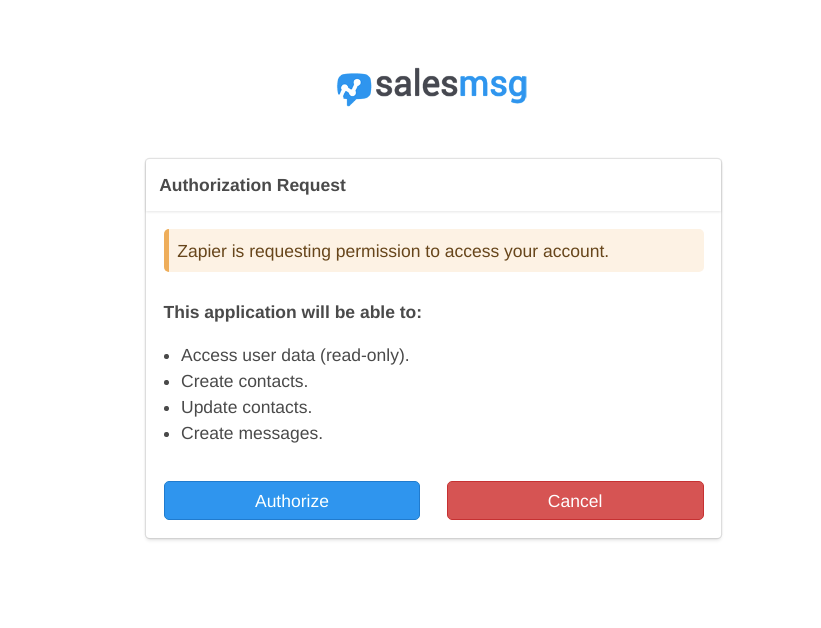
Task: Click the blue "msg" part of the logo
Action: pyautogui.click(x=492, y=87)
